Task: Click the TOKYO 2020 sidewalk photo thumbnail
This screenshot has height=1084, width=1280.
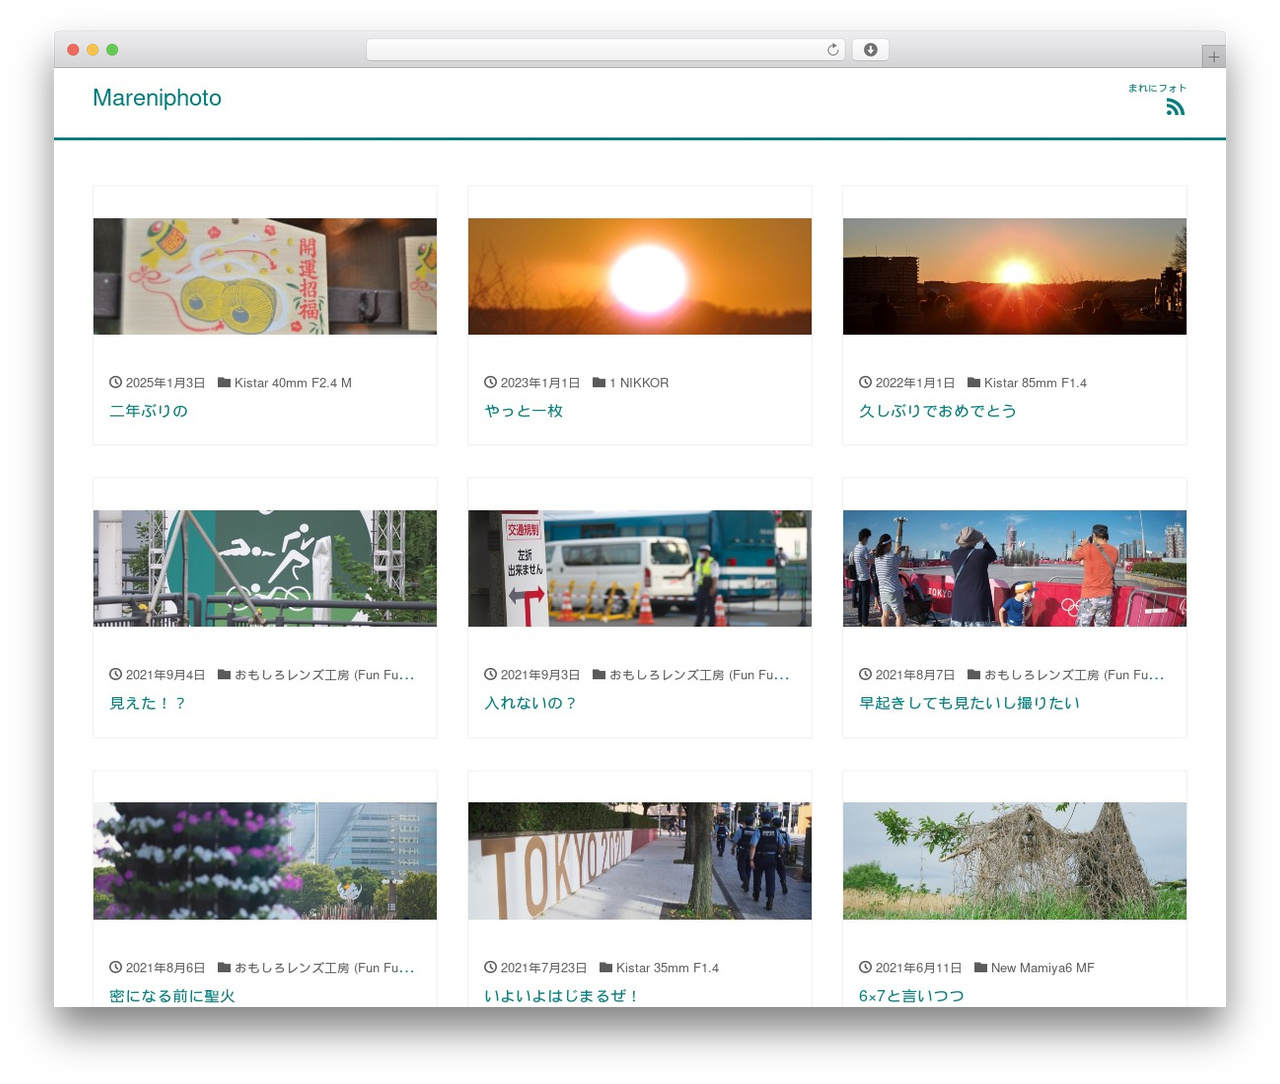Action: pos(640,861)
